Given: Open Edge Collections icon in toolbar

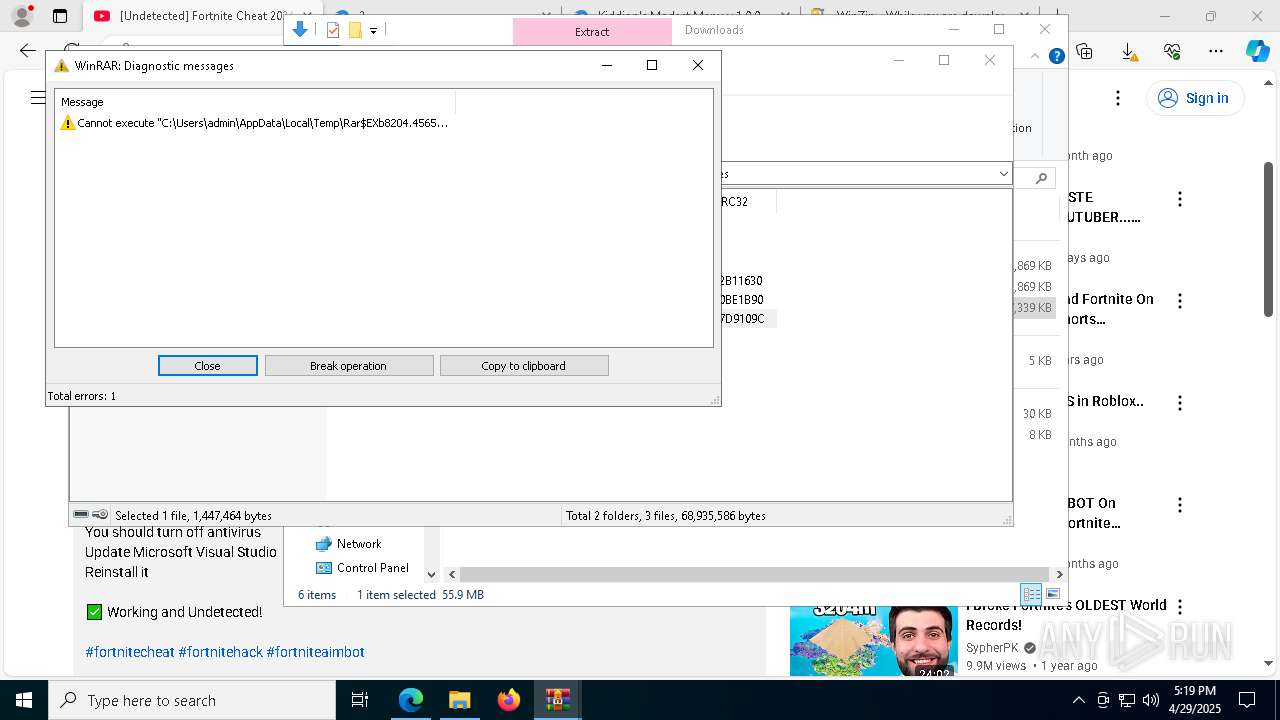Looking at the screenshot, I should pyautogui.click(x=1084, y=51).
